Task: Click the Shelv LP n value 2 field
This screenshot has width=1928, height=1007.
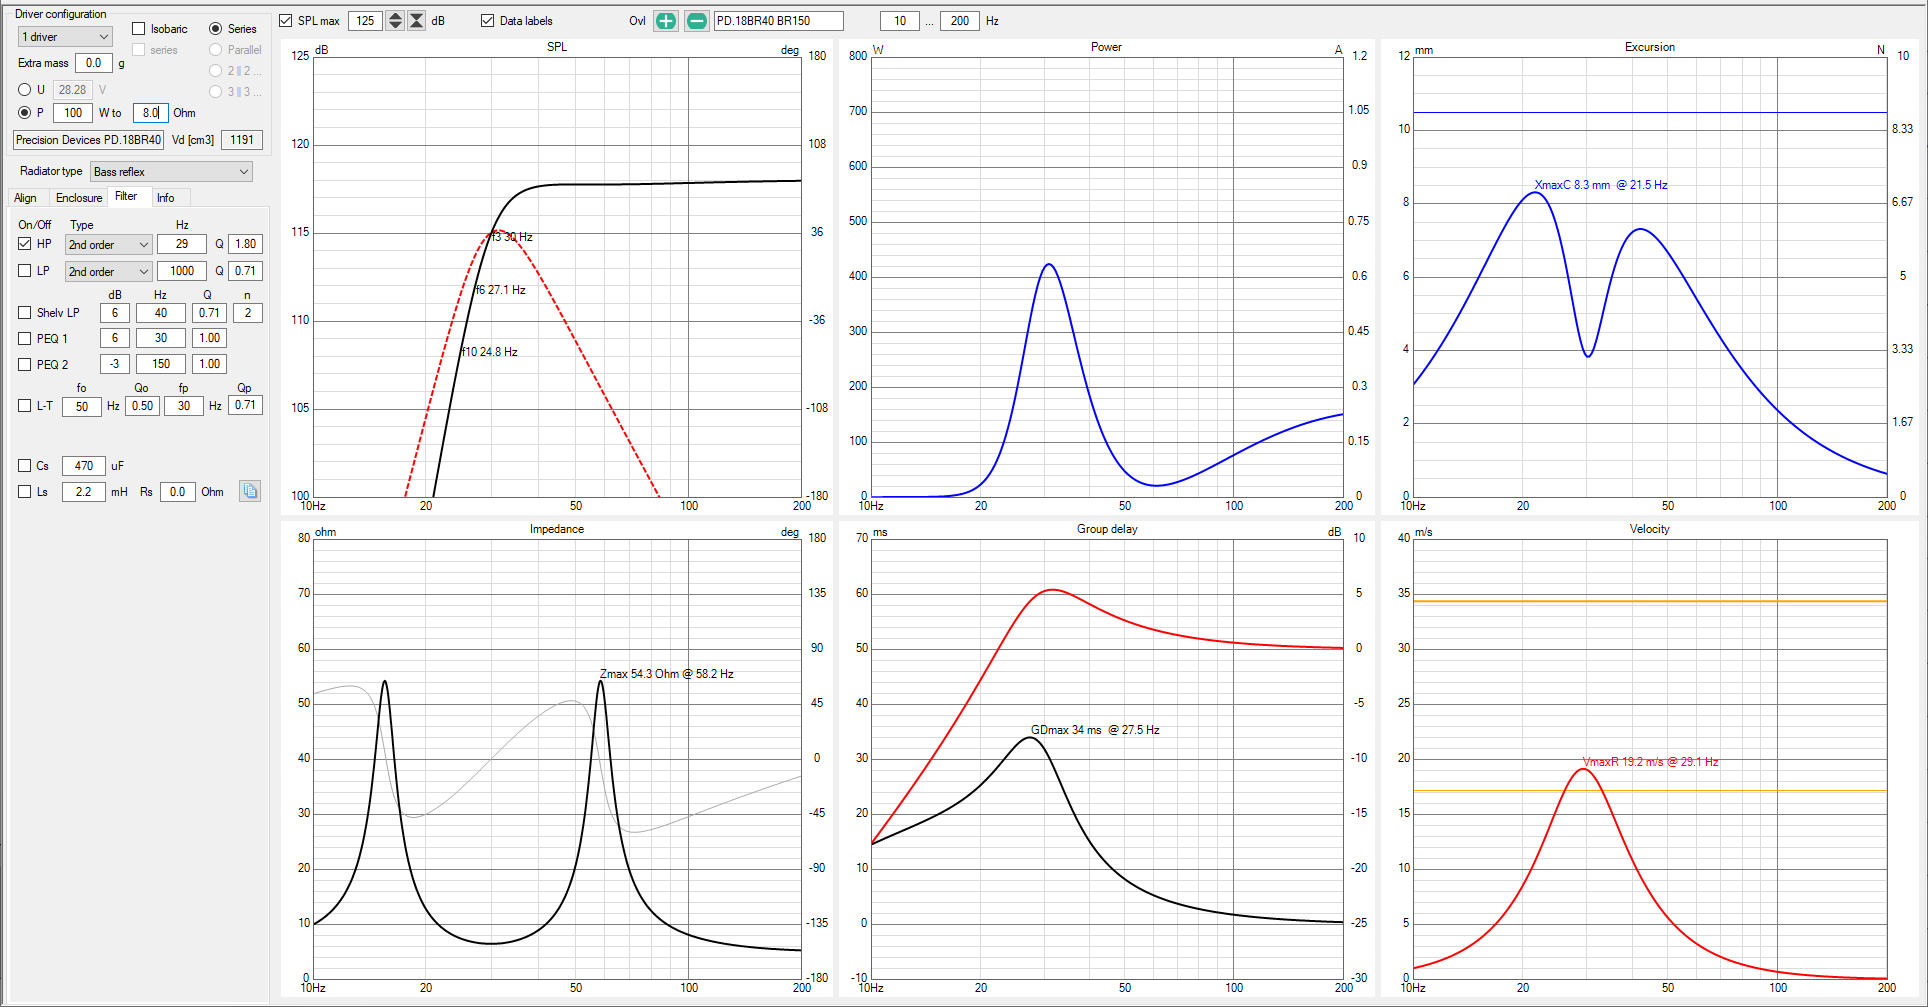Action: [x=248, y=313]
